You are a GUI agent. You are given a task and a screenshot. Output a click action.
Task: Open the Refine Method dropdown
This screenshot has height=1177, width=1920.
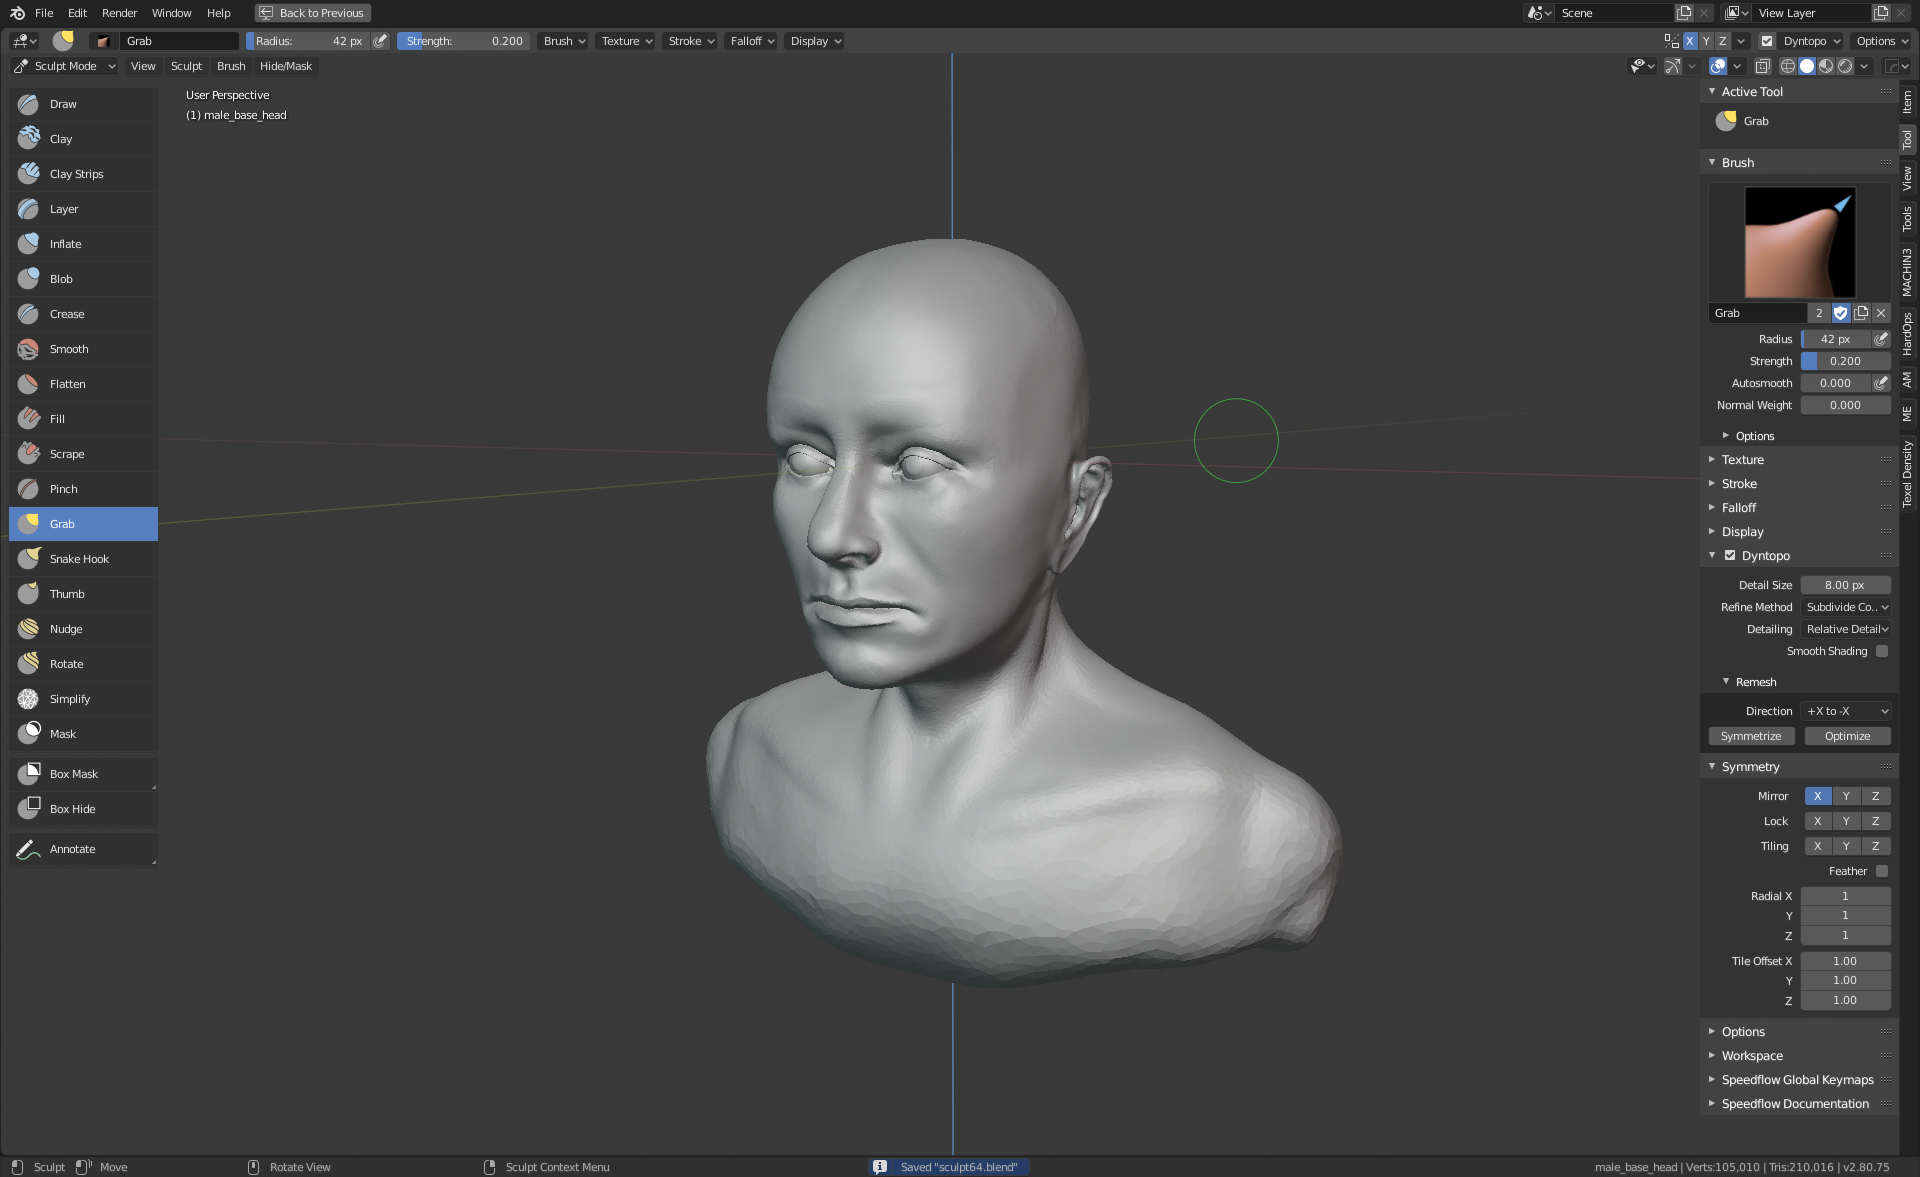pos(1846,607)
